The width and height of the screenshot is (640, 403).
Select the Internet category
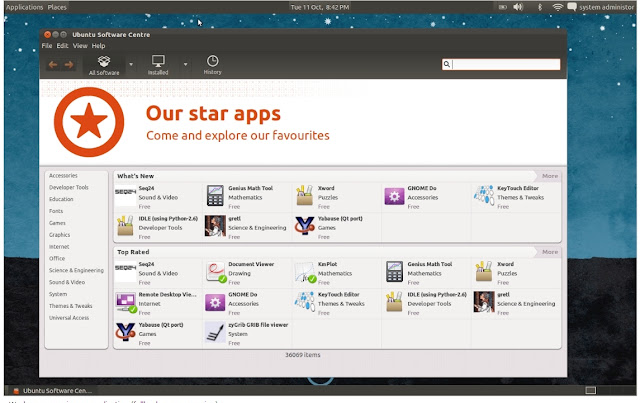pyautogui.click(x=59, y=247)
